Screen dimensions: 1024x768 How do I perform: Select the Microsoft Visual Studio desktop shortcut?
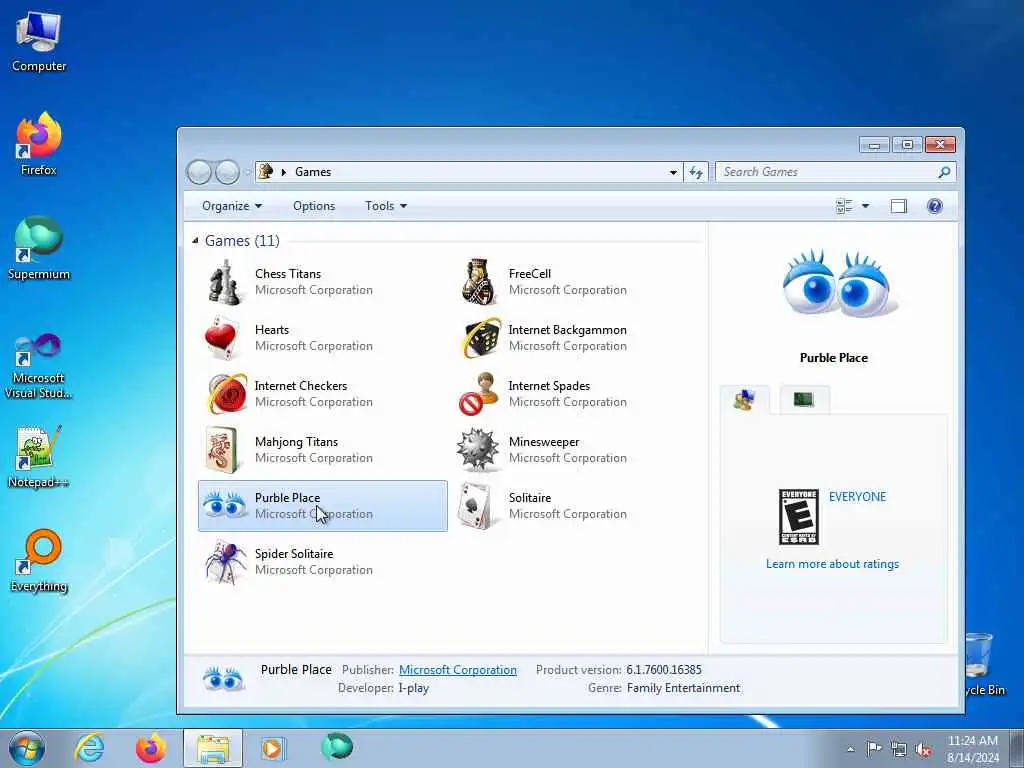click(x=39, y=366)
